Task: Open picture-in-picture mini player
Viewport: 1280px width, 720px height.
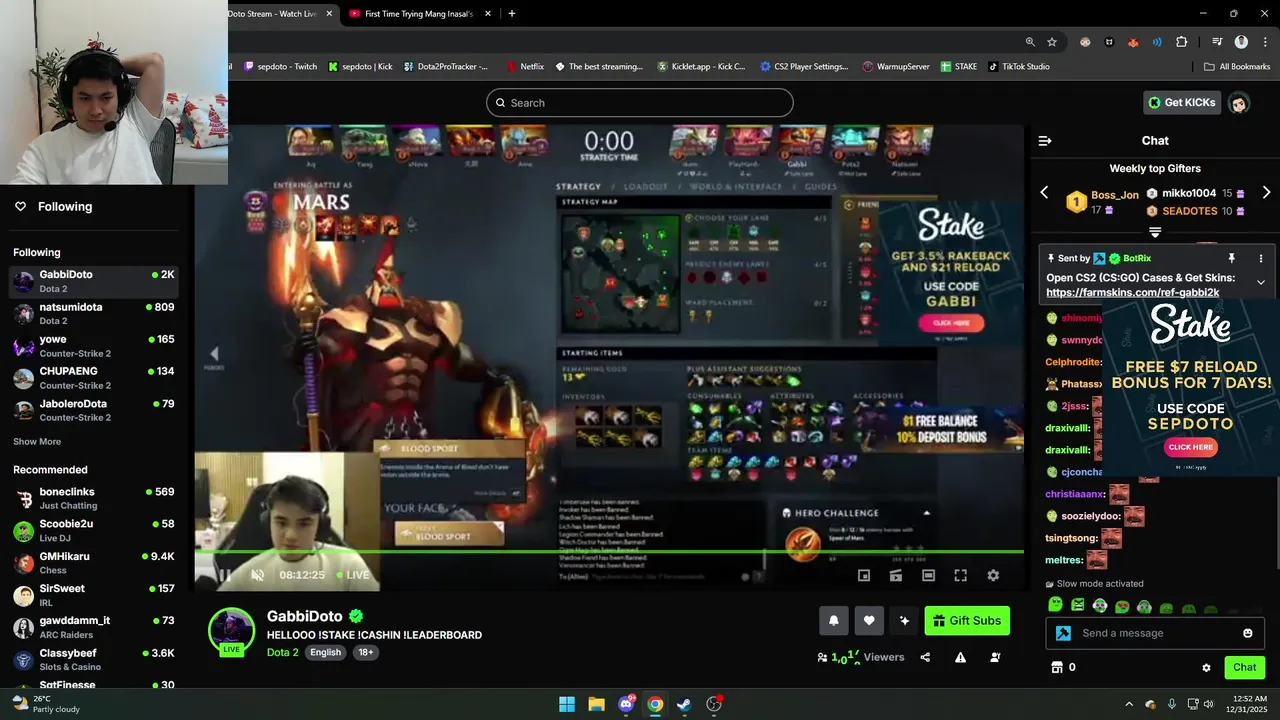Action: [x=864, y=575]
